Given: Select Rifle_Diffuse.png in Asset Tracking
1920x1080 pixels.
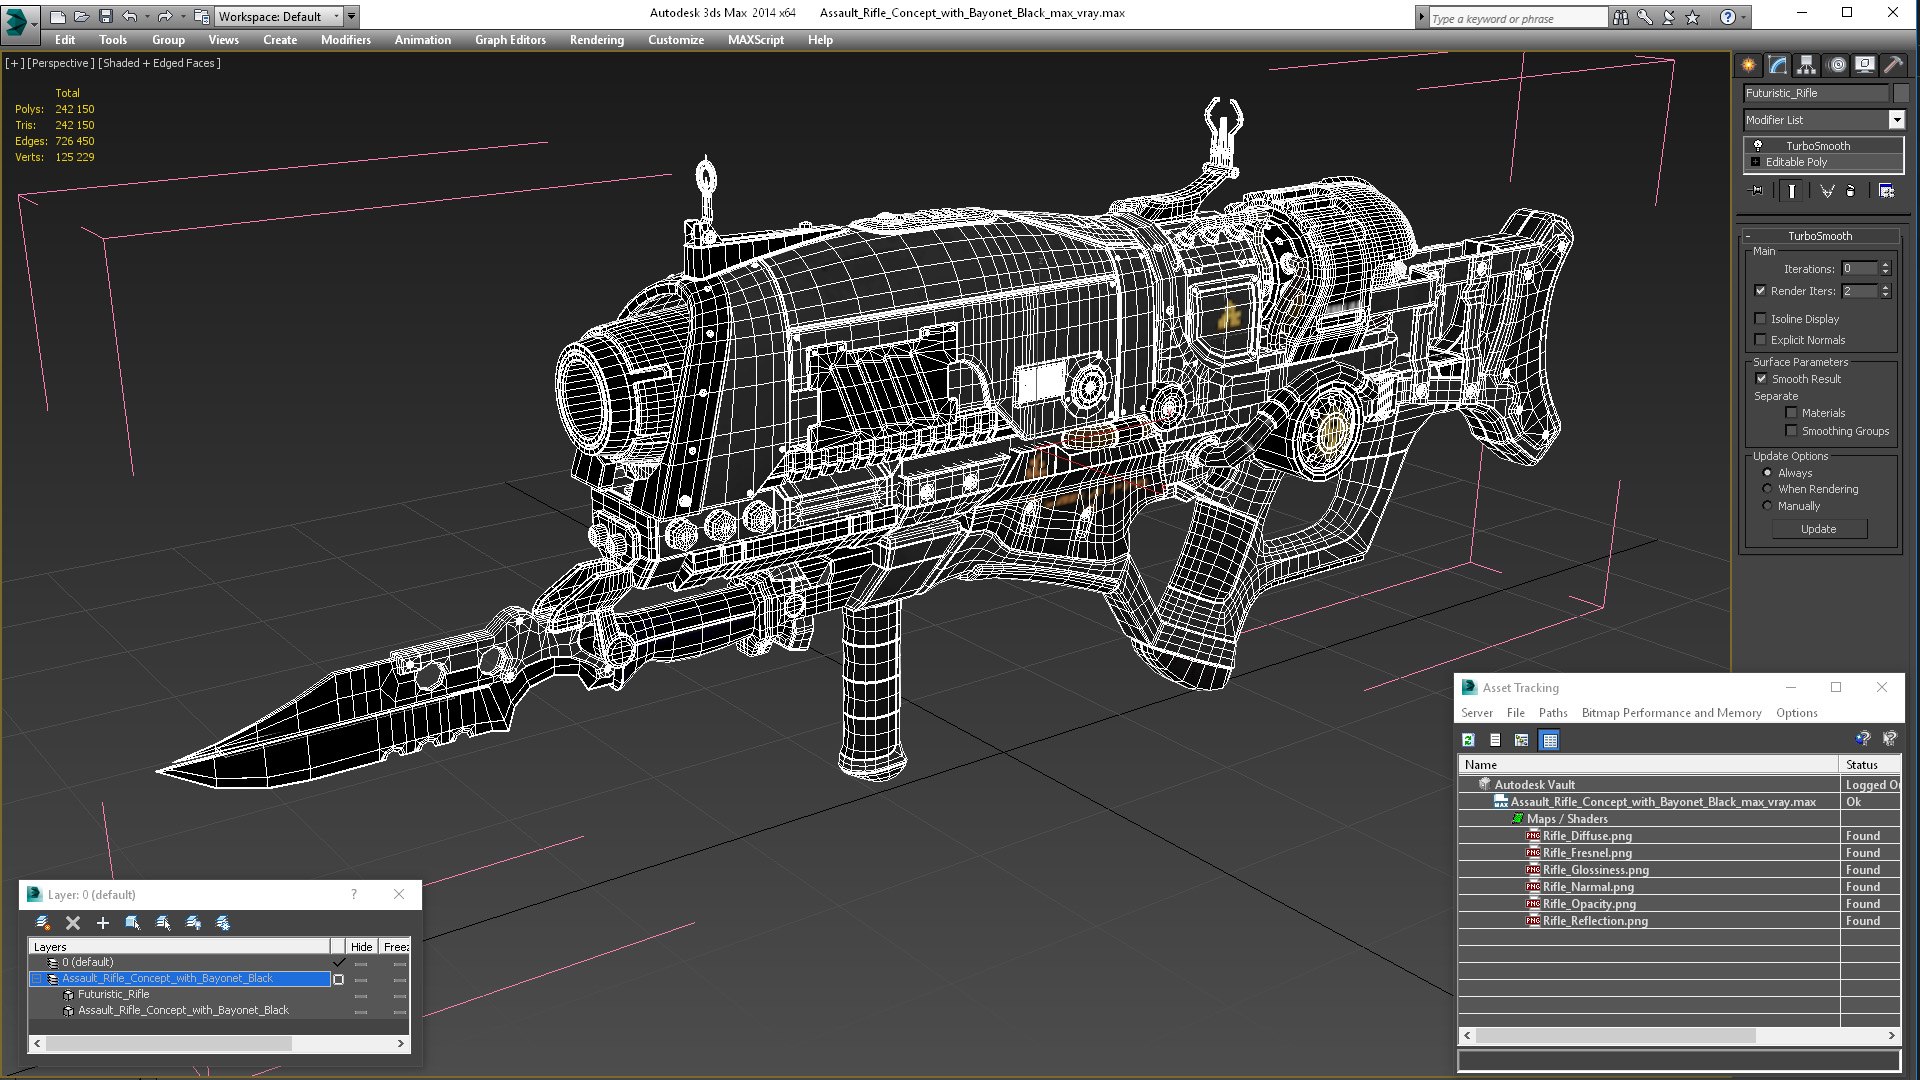Looking at the screenshot, I should click(1587, 836).
